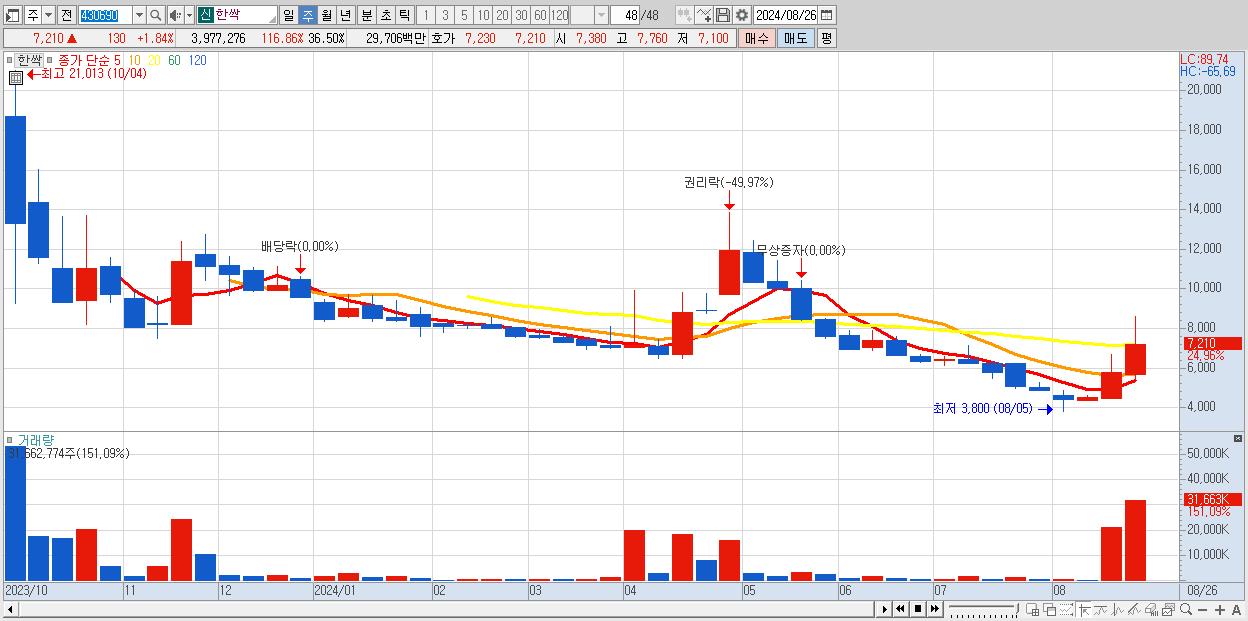1248x621 pixels.
Task: Click the speaker sound icon
Action: pyautogui.click(x=175, y=15)
